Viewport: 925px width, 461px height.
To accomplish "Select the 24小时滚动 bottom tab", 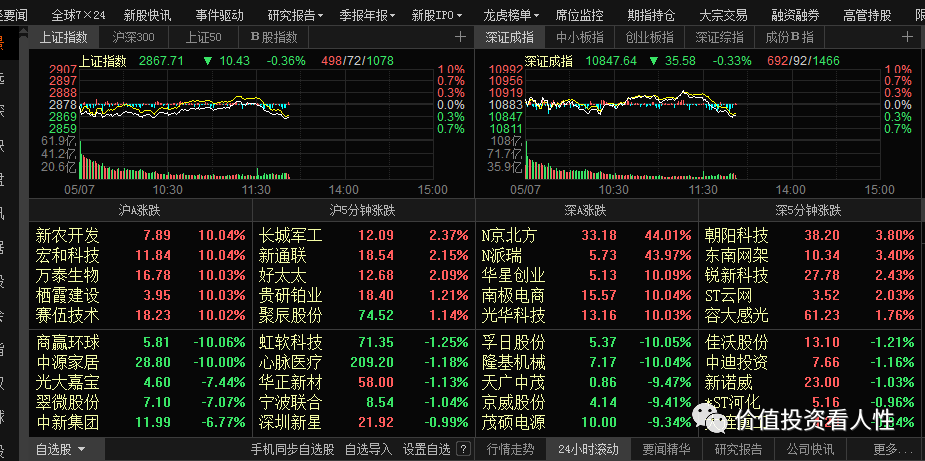I will [x=589, y=449].
